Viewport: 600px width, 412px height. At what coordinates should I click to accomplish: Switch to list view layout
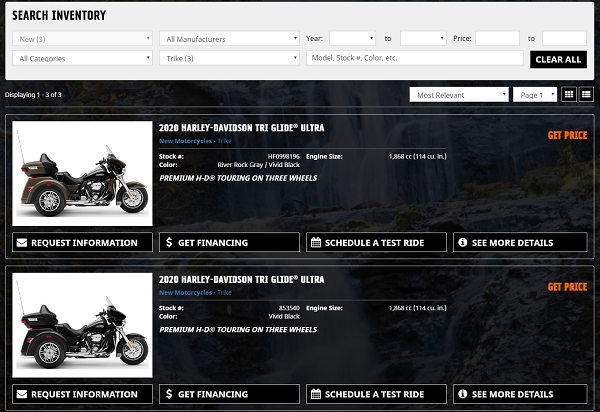point(586,94)
